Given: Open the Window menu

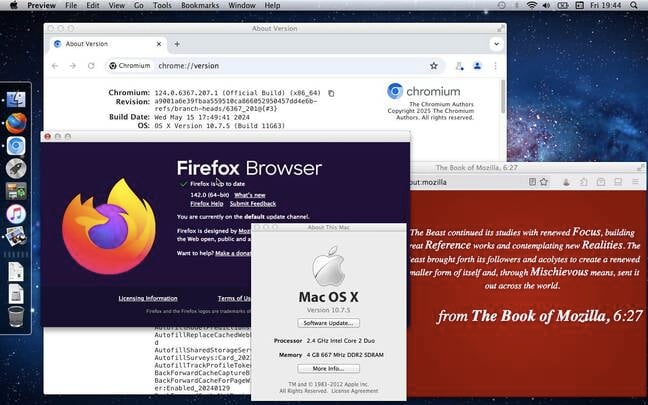Looking at the screenshot, I should click(x=242, y=5).
